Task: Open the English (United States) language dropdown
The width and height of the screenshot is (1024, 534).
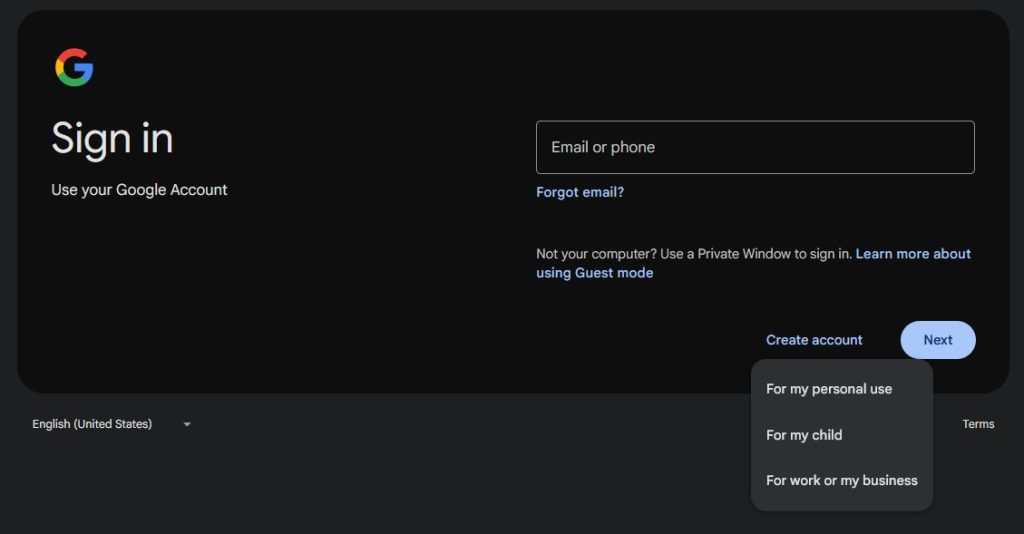Action: point(111,424)
